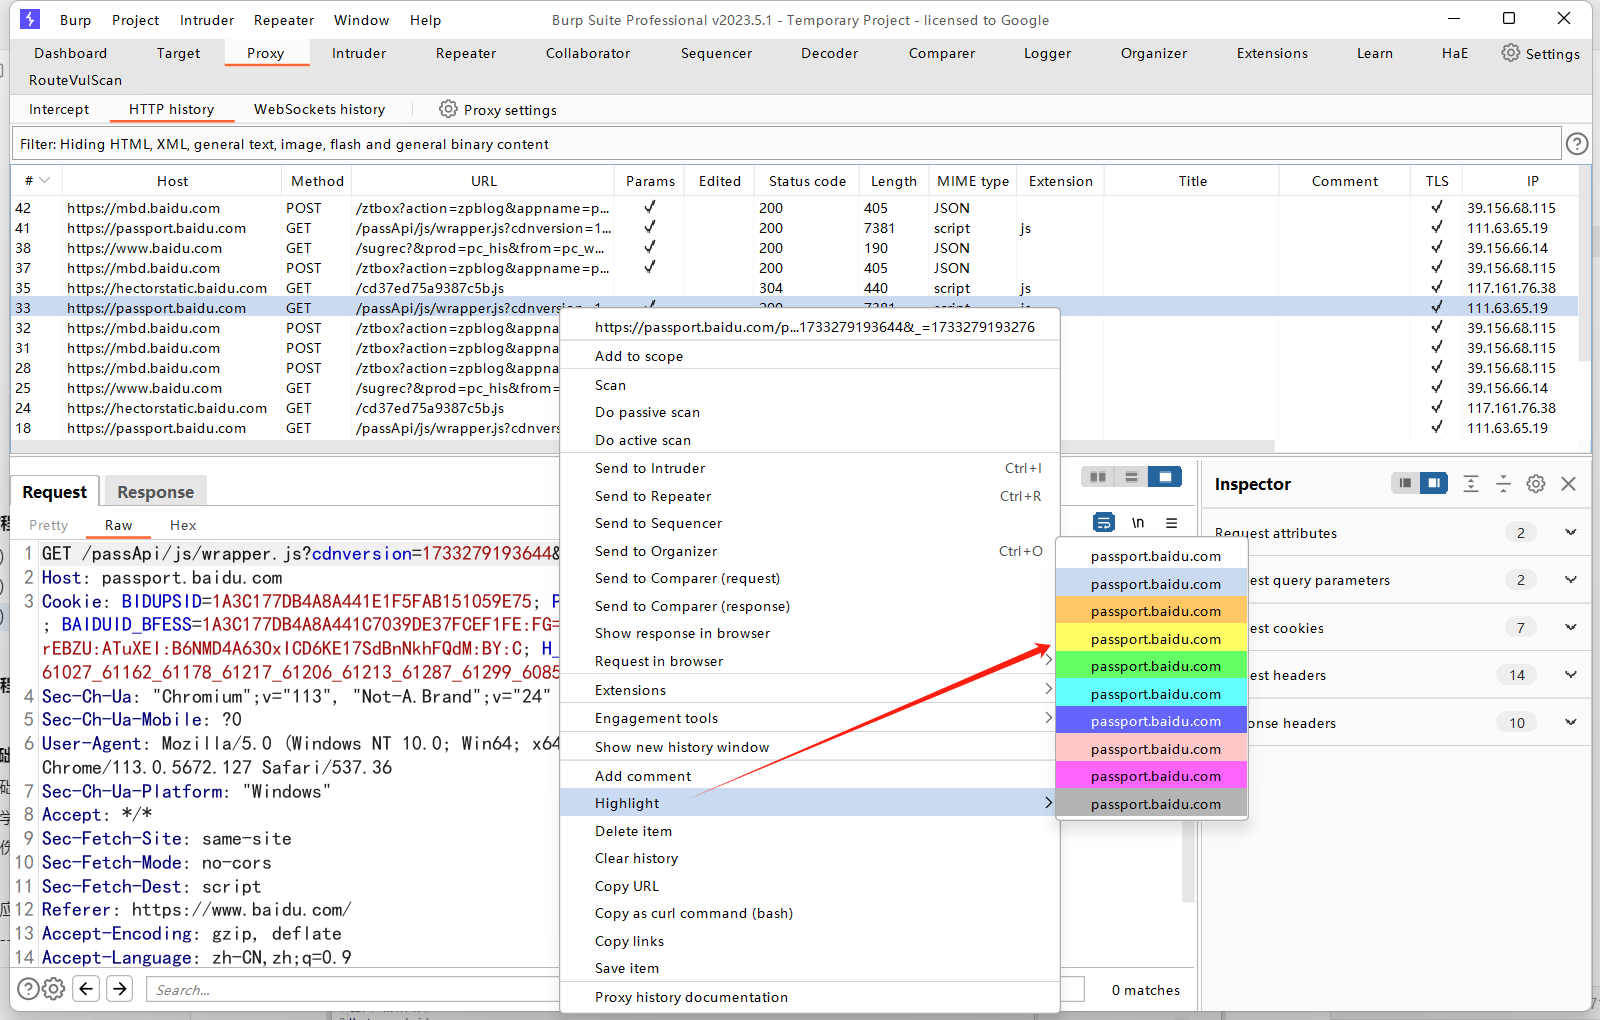Viewport: 1600px width, 1020px height.
Task: Toggle word wrap icon in message editor
Action: 1104,522
